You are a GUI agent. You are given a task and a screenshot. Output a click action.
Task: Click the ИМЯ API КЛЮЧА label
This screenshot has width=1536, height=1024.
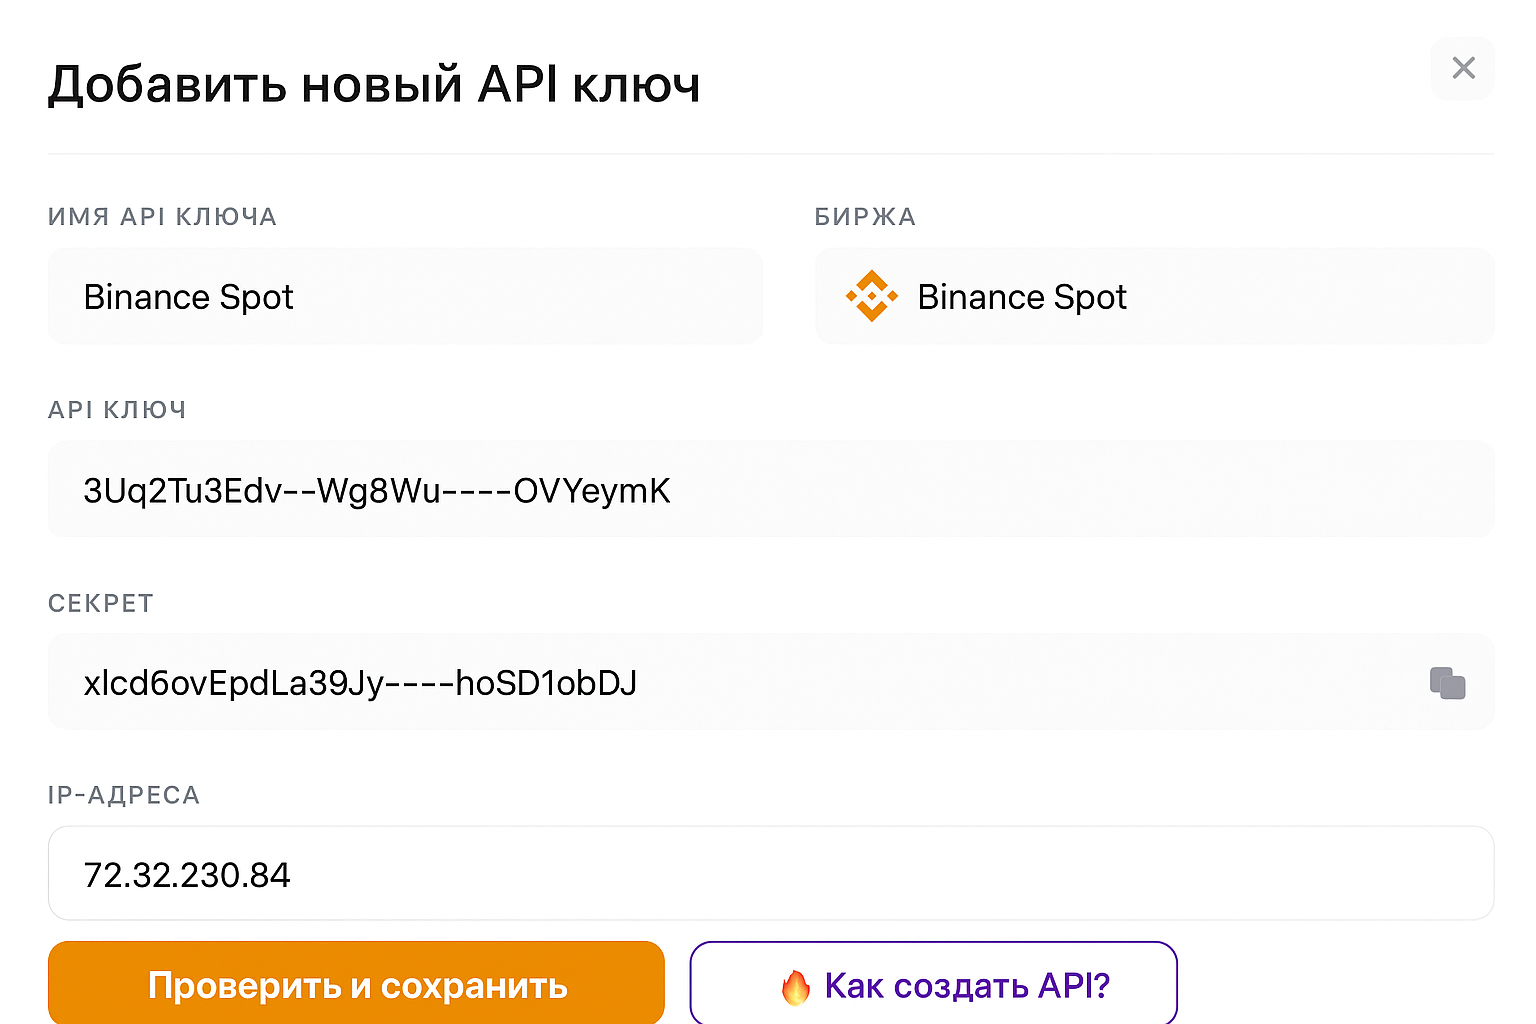pos(162,217)
